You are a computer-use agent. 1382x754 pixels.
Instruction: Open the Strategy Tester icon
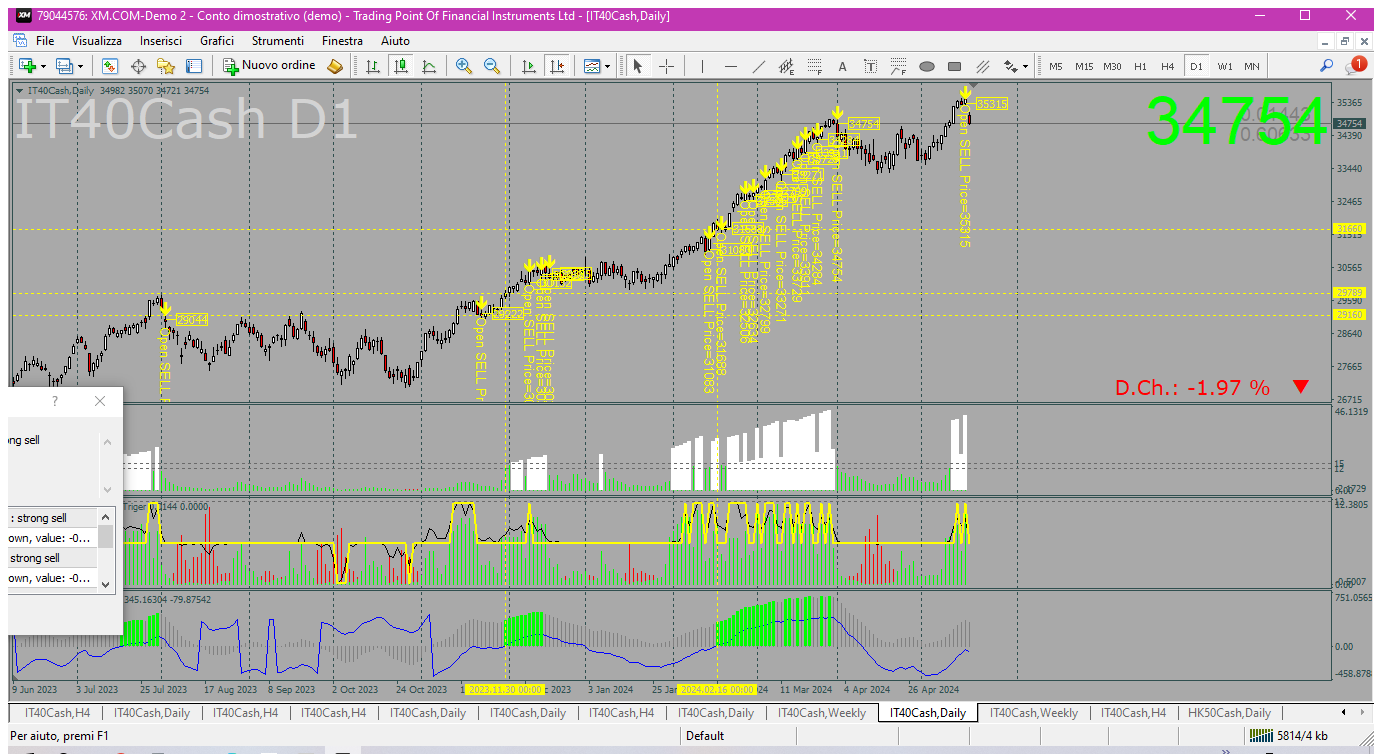pos(335,66)
